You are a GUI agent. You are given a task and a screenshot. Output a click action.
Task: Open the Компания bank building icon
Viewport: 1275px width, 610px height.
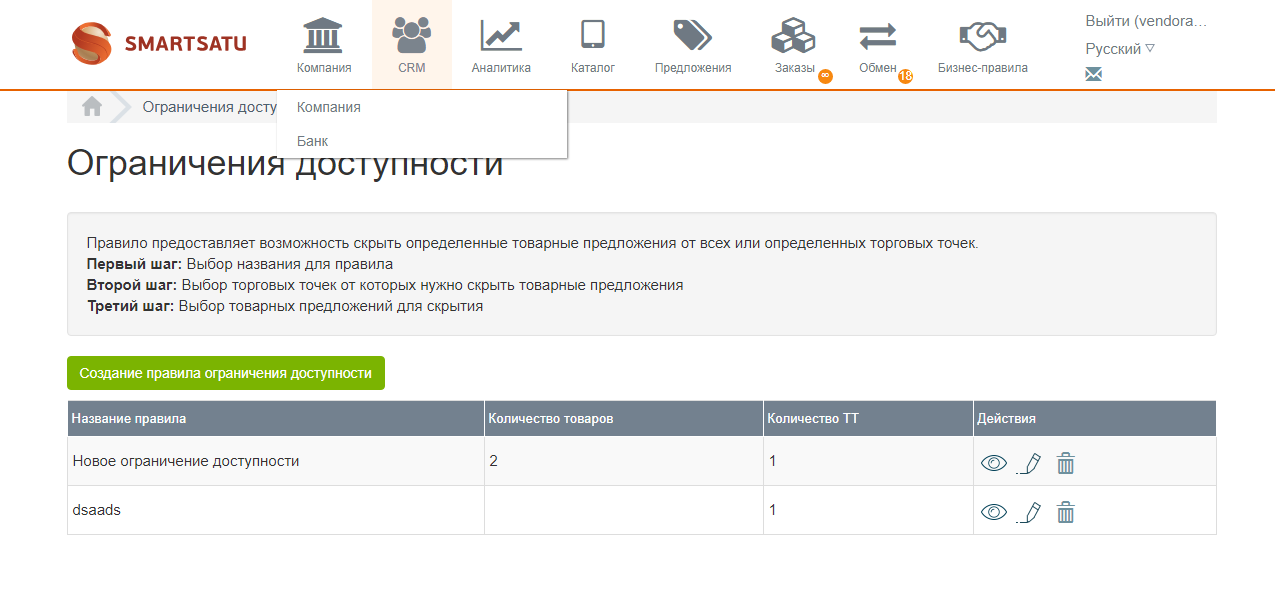pyautogui.click(x=323, y=35)
